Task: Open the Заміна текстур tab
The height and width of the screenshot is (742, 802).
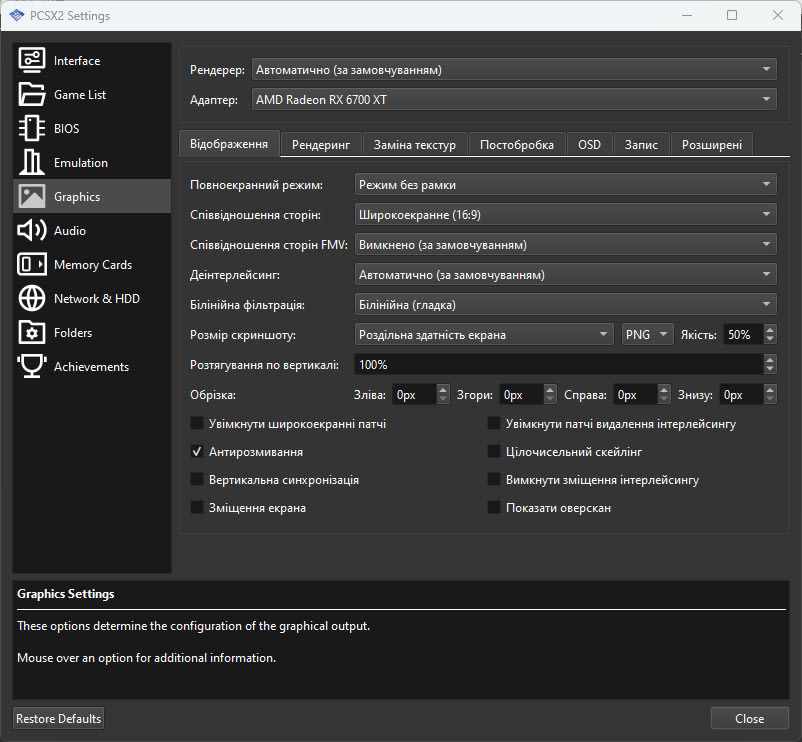Action: pyautogui.click(x=415, y=145)
